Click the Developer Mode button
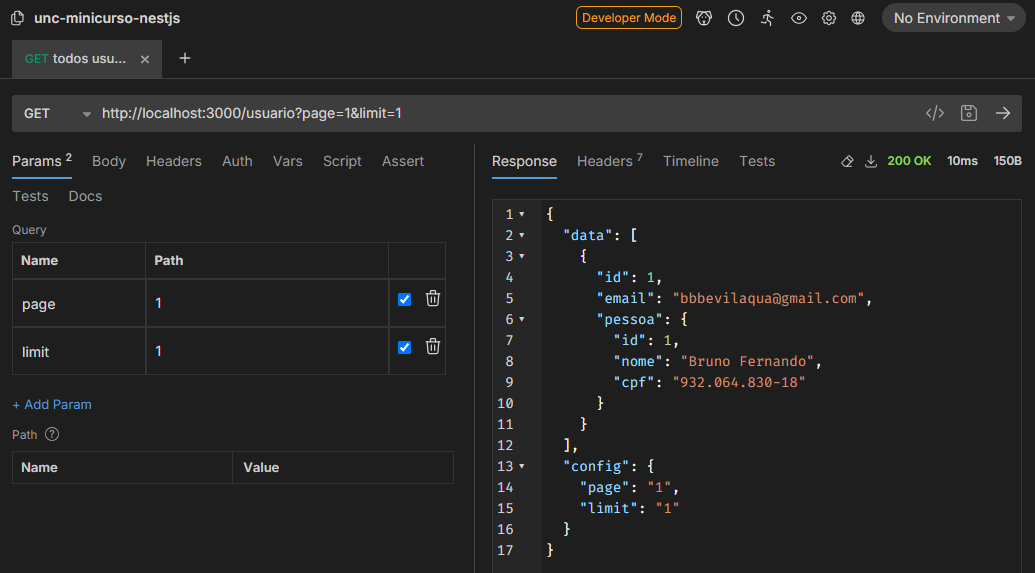The width and height of the screenshot is (1035, 573). click(628, 18)
